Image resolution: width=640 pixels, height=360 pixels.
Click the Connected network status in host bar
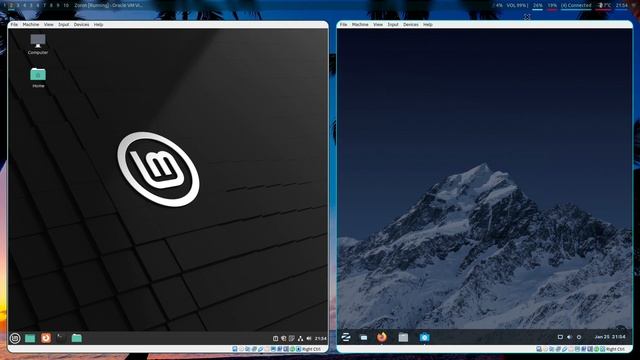pyautogui.click(x=576, y=5)
